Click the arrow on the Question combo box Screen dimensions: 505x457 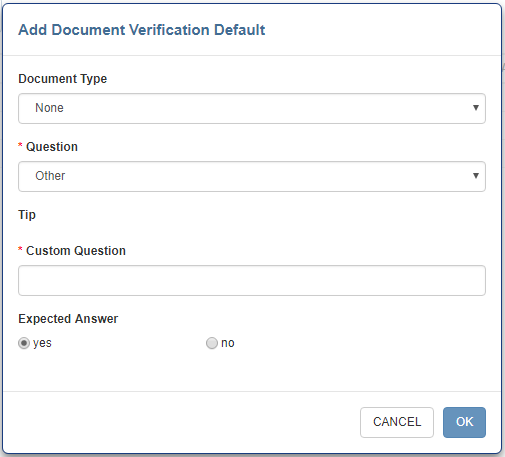pyautogui.click(x=476, y=176)
